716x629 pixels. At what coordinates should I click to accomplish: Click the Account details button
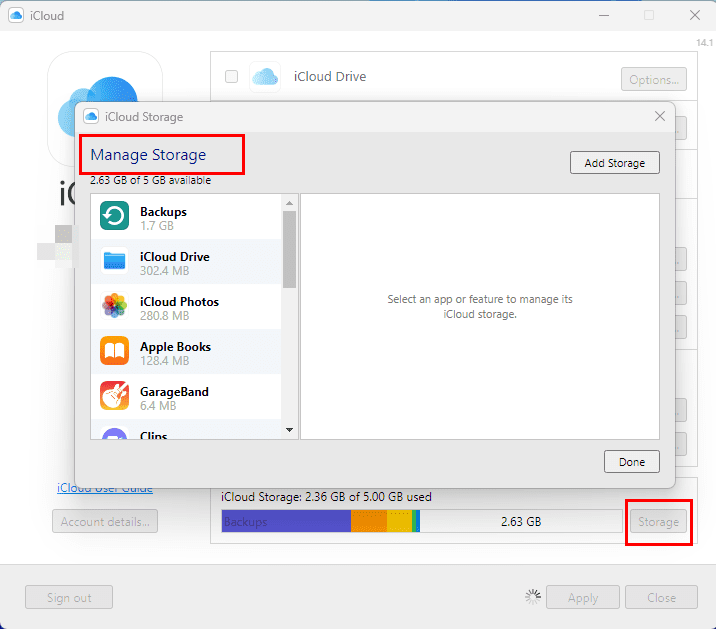(x=105, y=521)
